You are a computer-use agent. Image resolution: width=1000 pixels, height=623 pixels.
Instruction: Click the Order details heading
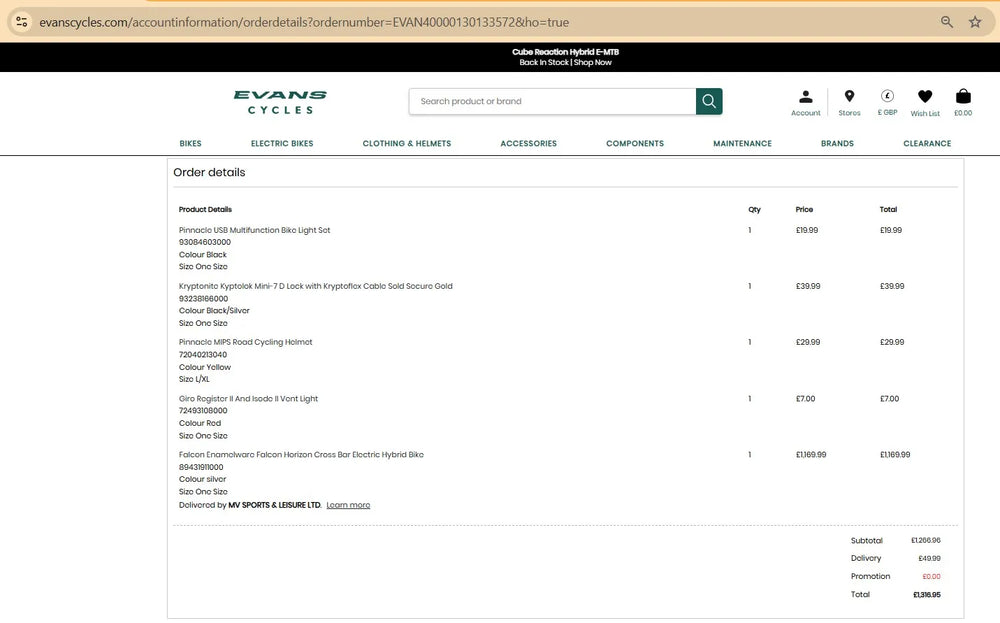[209, 172]
